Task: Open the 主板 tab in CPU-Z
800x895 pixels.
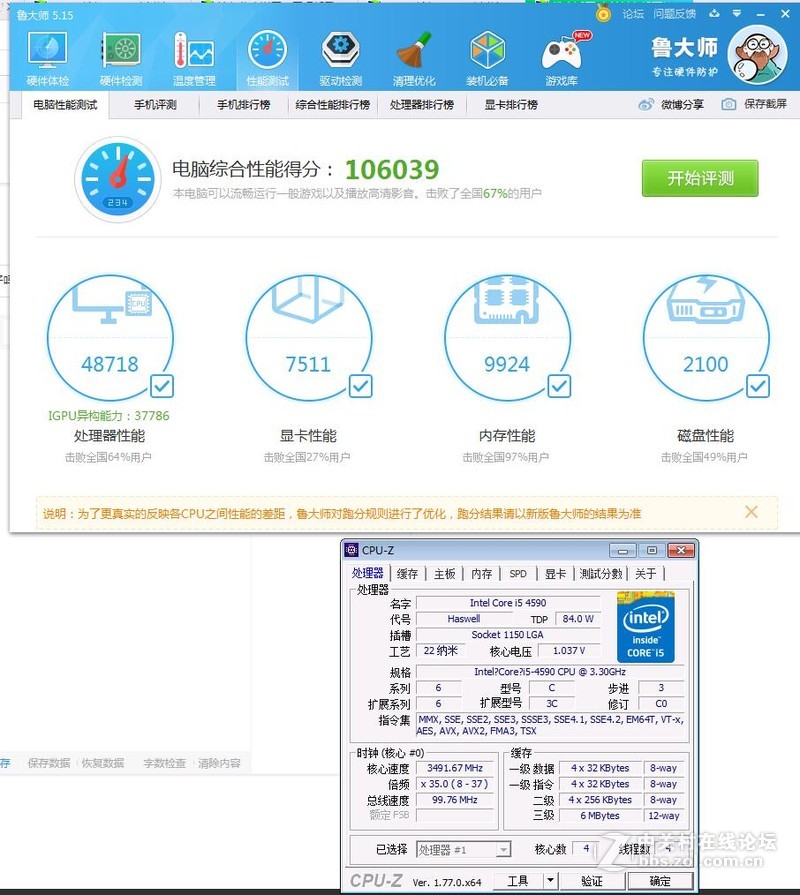Action: point(445,574)
